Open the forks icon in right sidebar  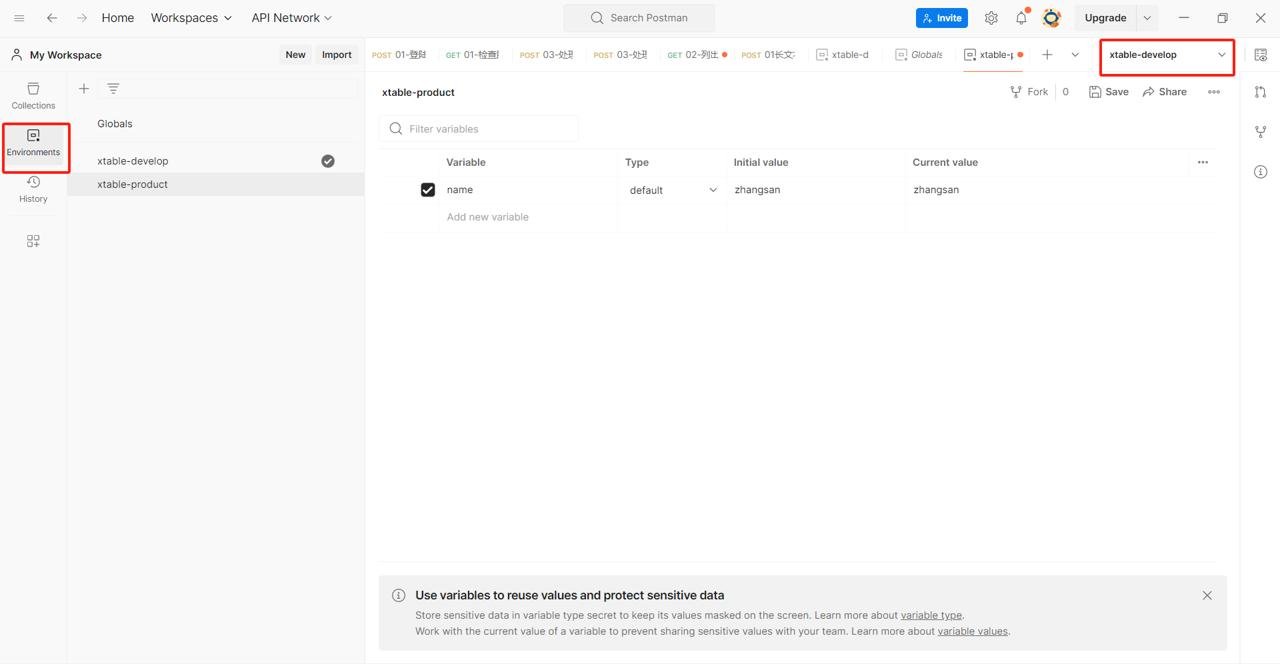pyautogui.click(x=1261, y=132)
